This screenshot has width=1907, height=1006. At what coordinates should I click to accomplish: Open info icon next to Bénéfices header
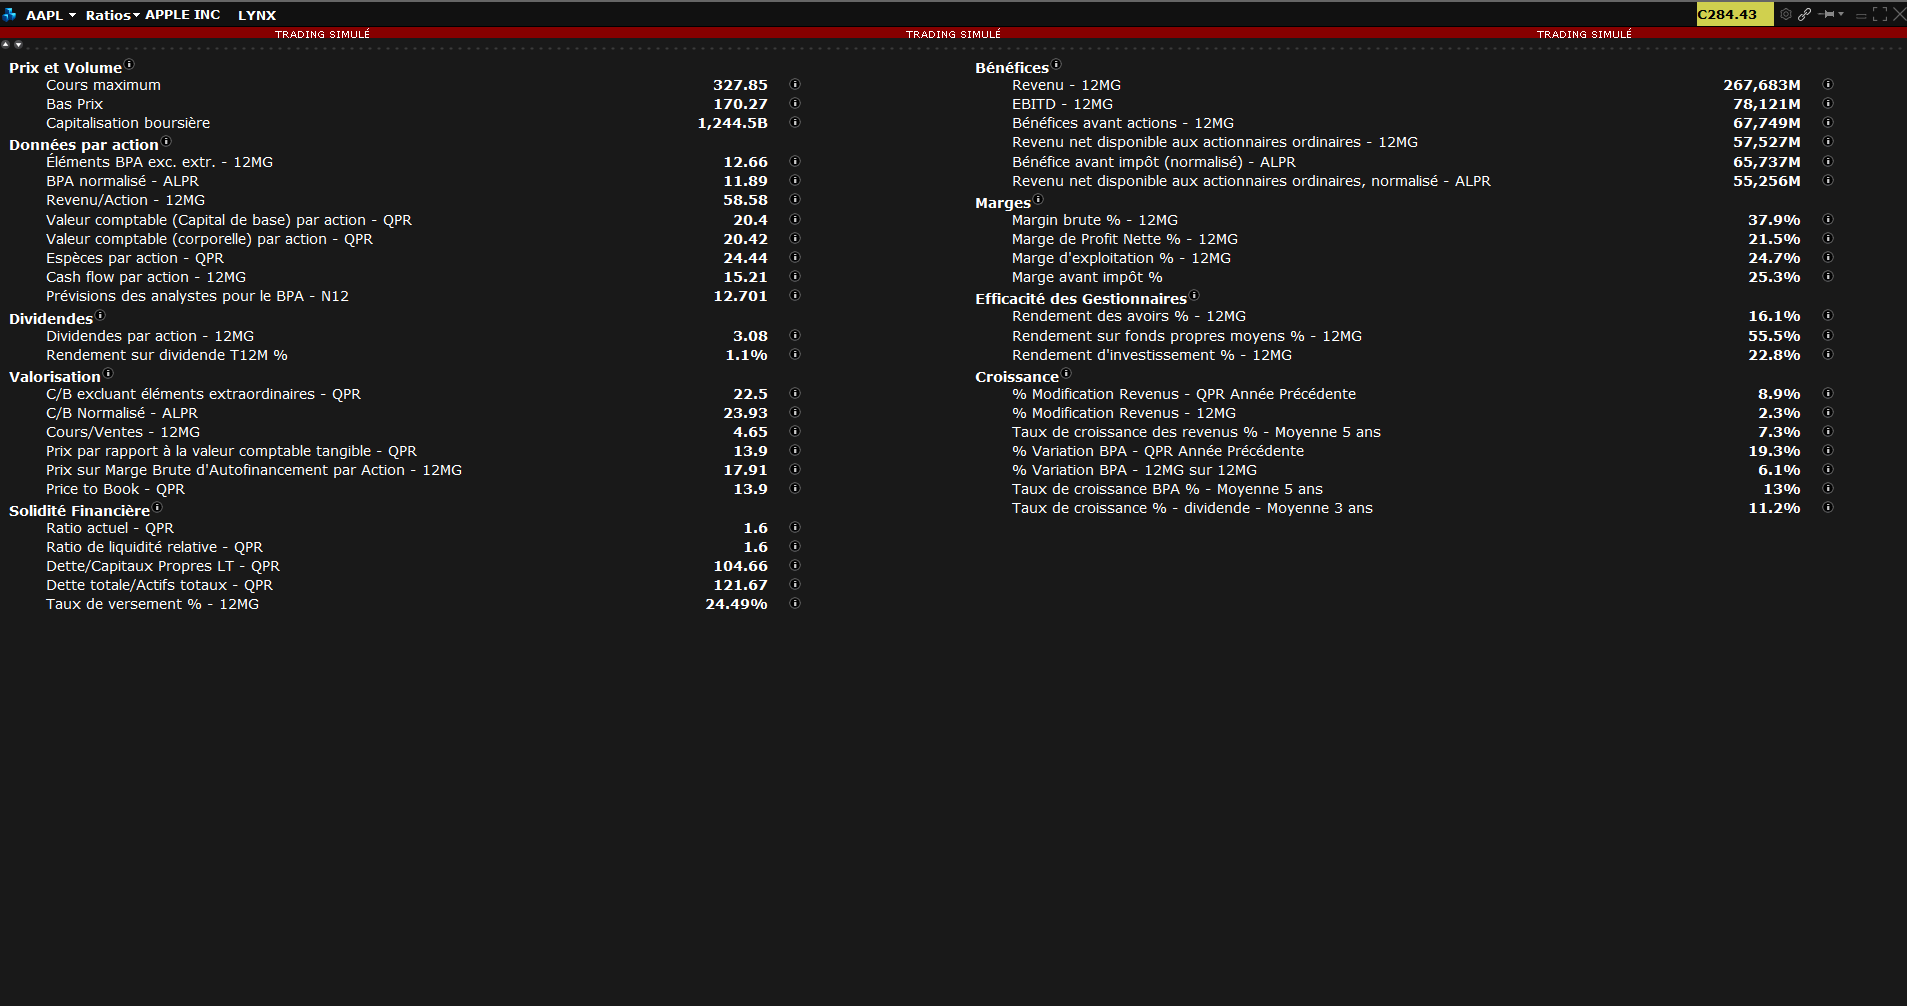(x=1056, y=64)
